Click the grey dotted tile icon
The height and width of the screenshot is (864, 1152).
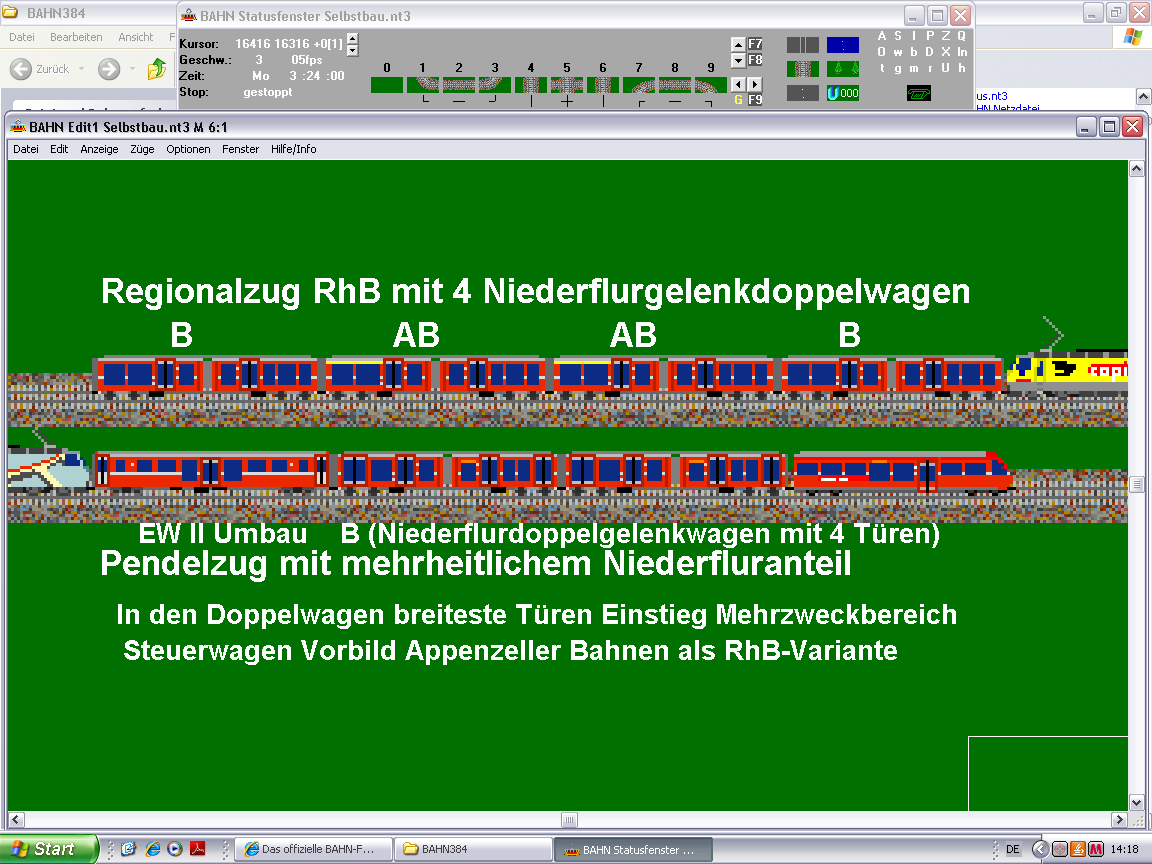tap(802, 93)
